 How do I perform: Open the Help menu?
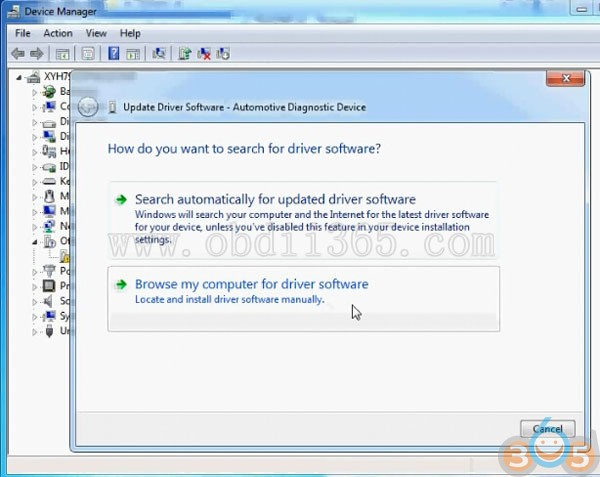[x=130, y=33]
